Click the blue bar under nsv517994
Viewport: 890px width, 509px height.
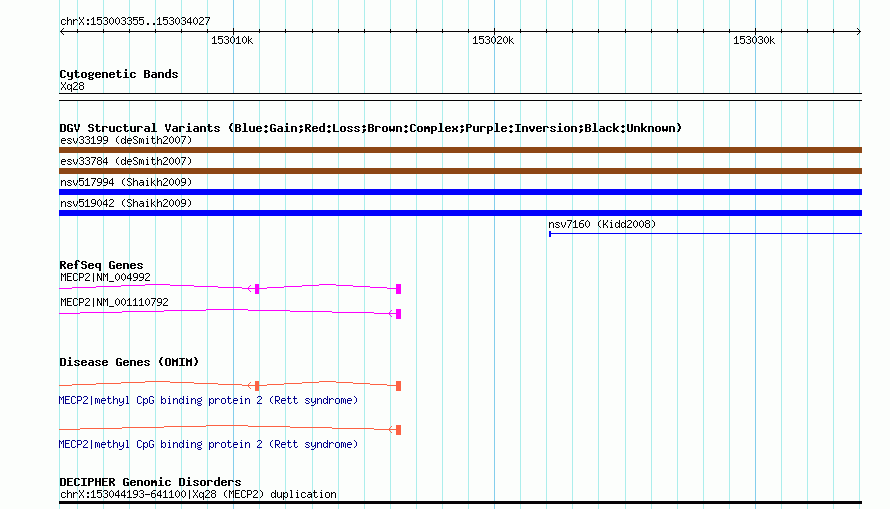pos(460,192)
